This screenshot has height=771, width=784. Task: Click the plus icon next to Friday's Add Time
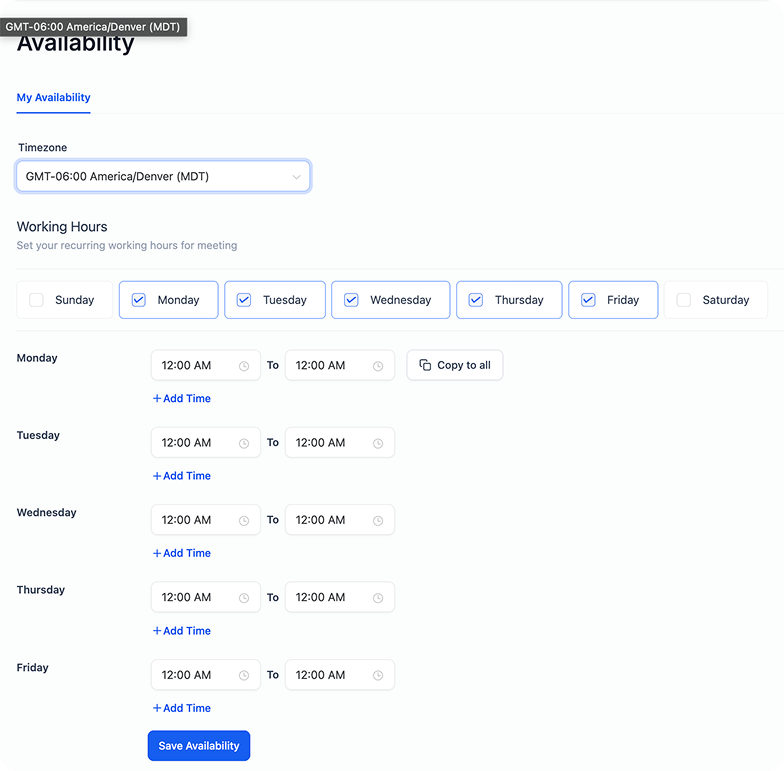tap(156, 708)
